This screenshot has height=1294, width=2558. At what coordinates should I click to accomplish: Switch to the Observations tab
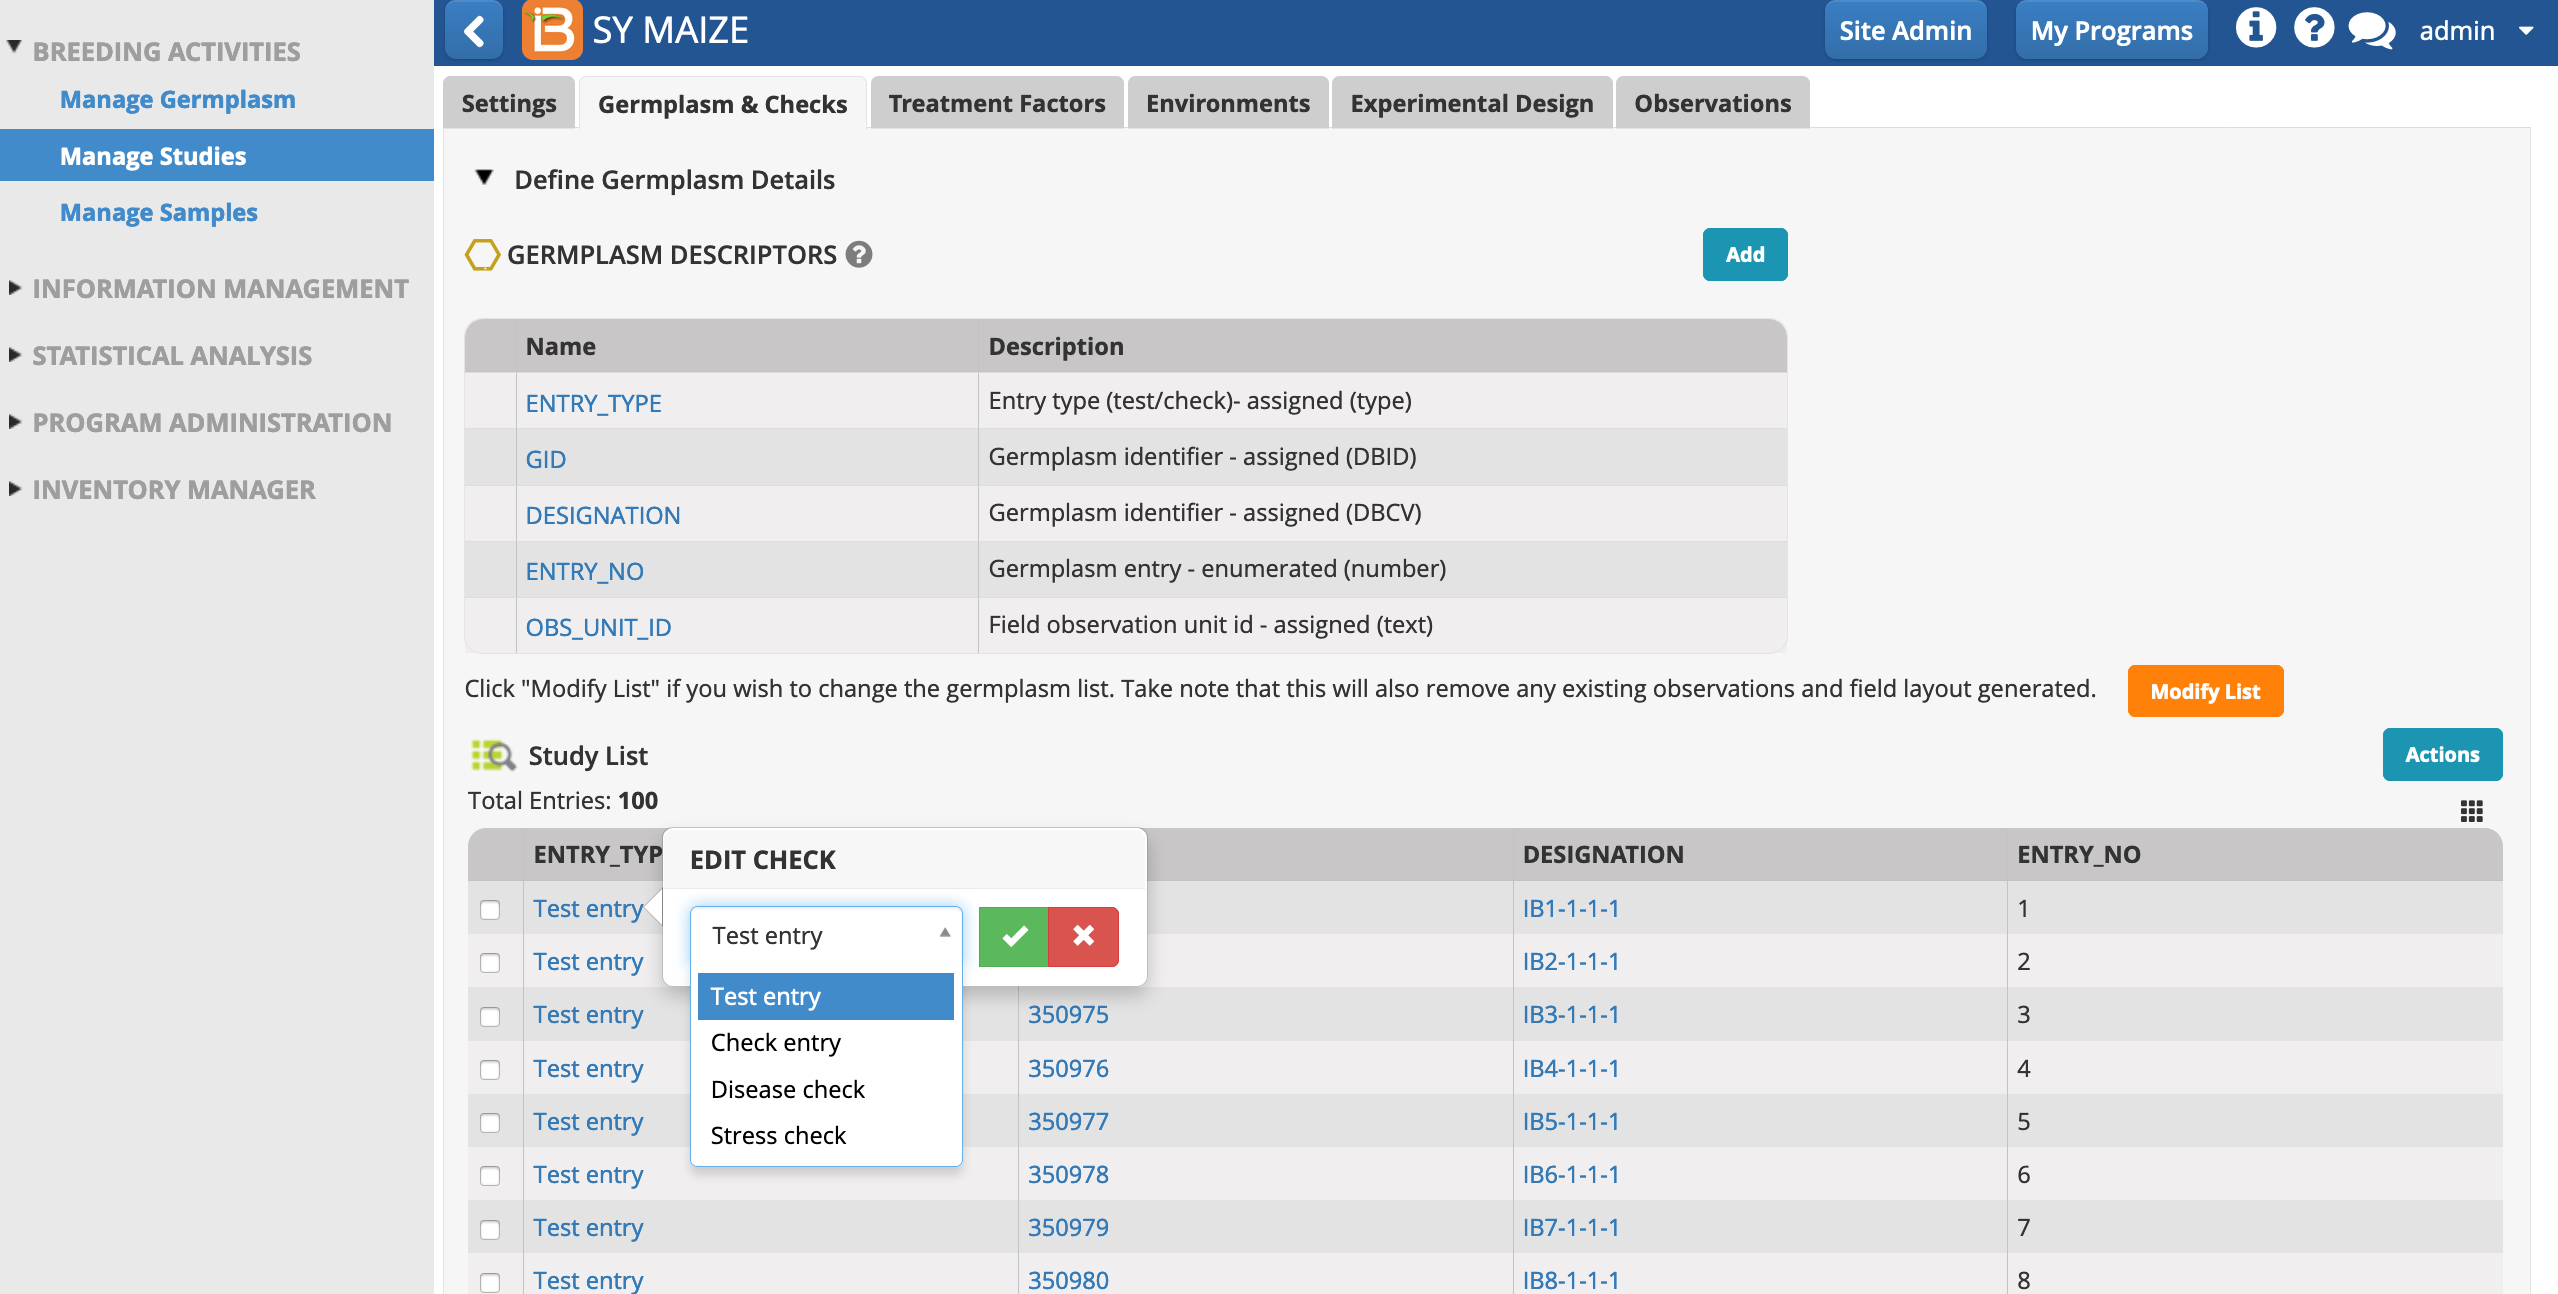[1712, 103]
